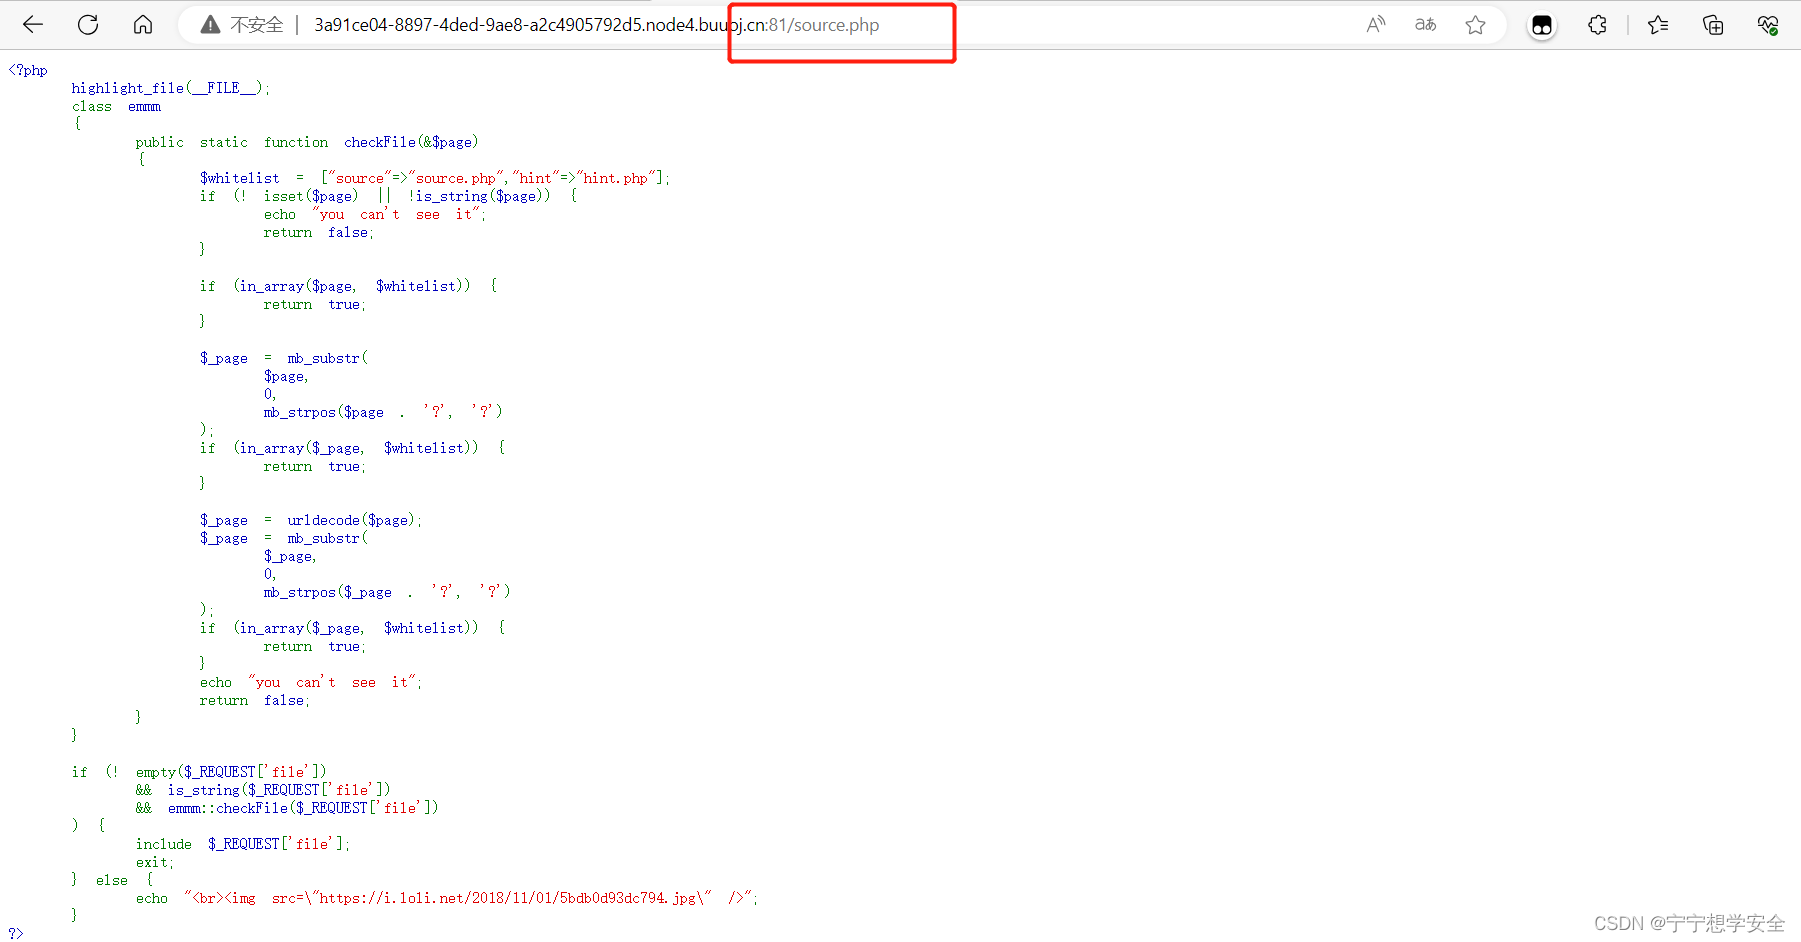Click the include $_REQUEST['file'] statement
Image resolution: width=1801 pixels, height=942 pixels.
point(243,844)
